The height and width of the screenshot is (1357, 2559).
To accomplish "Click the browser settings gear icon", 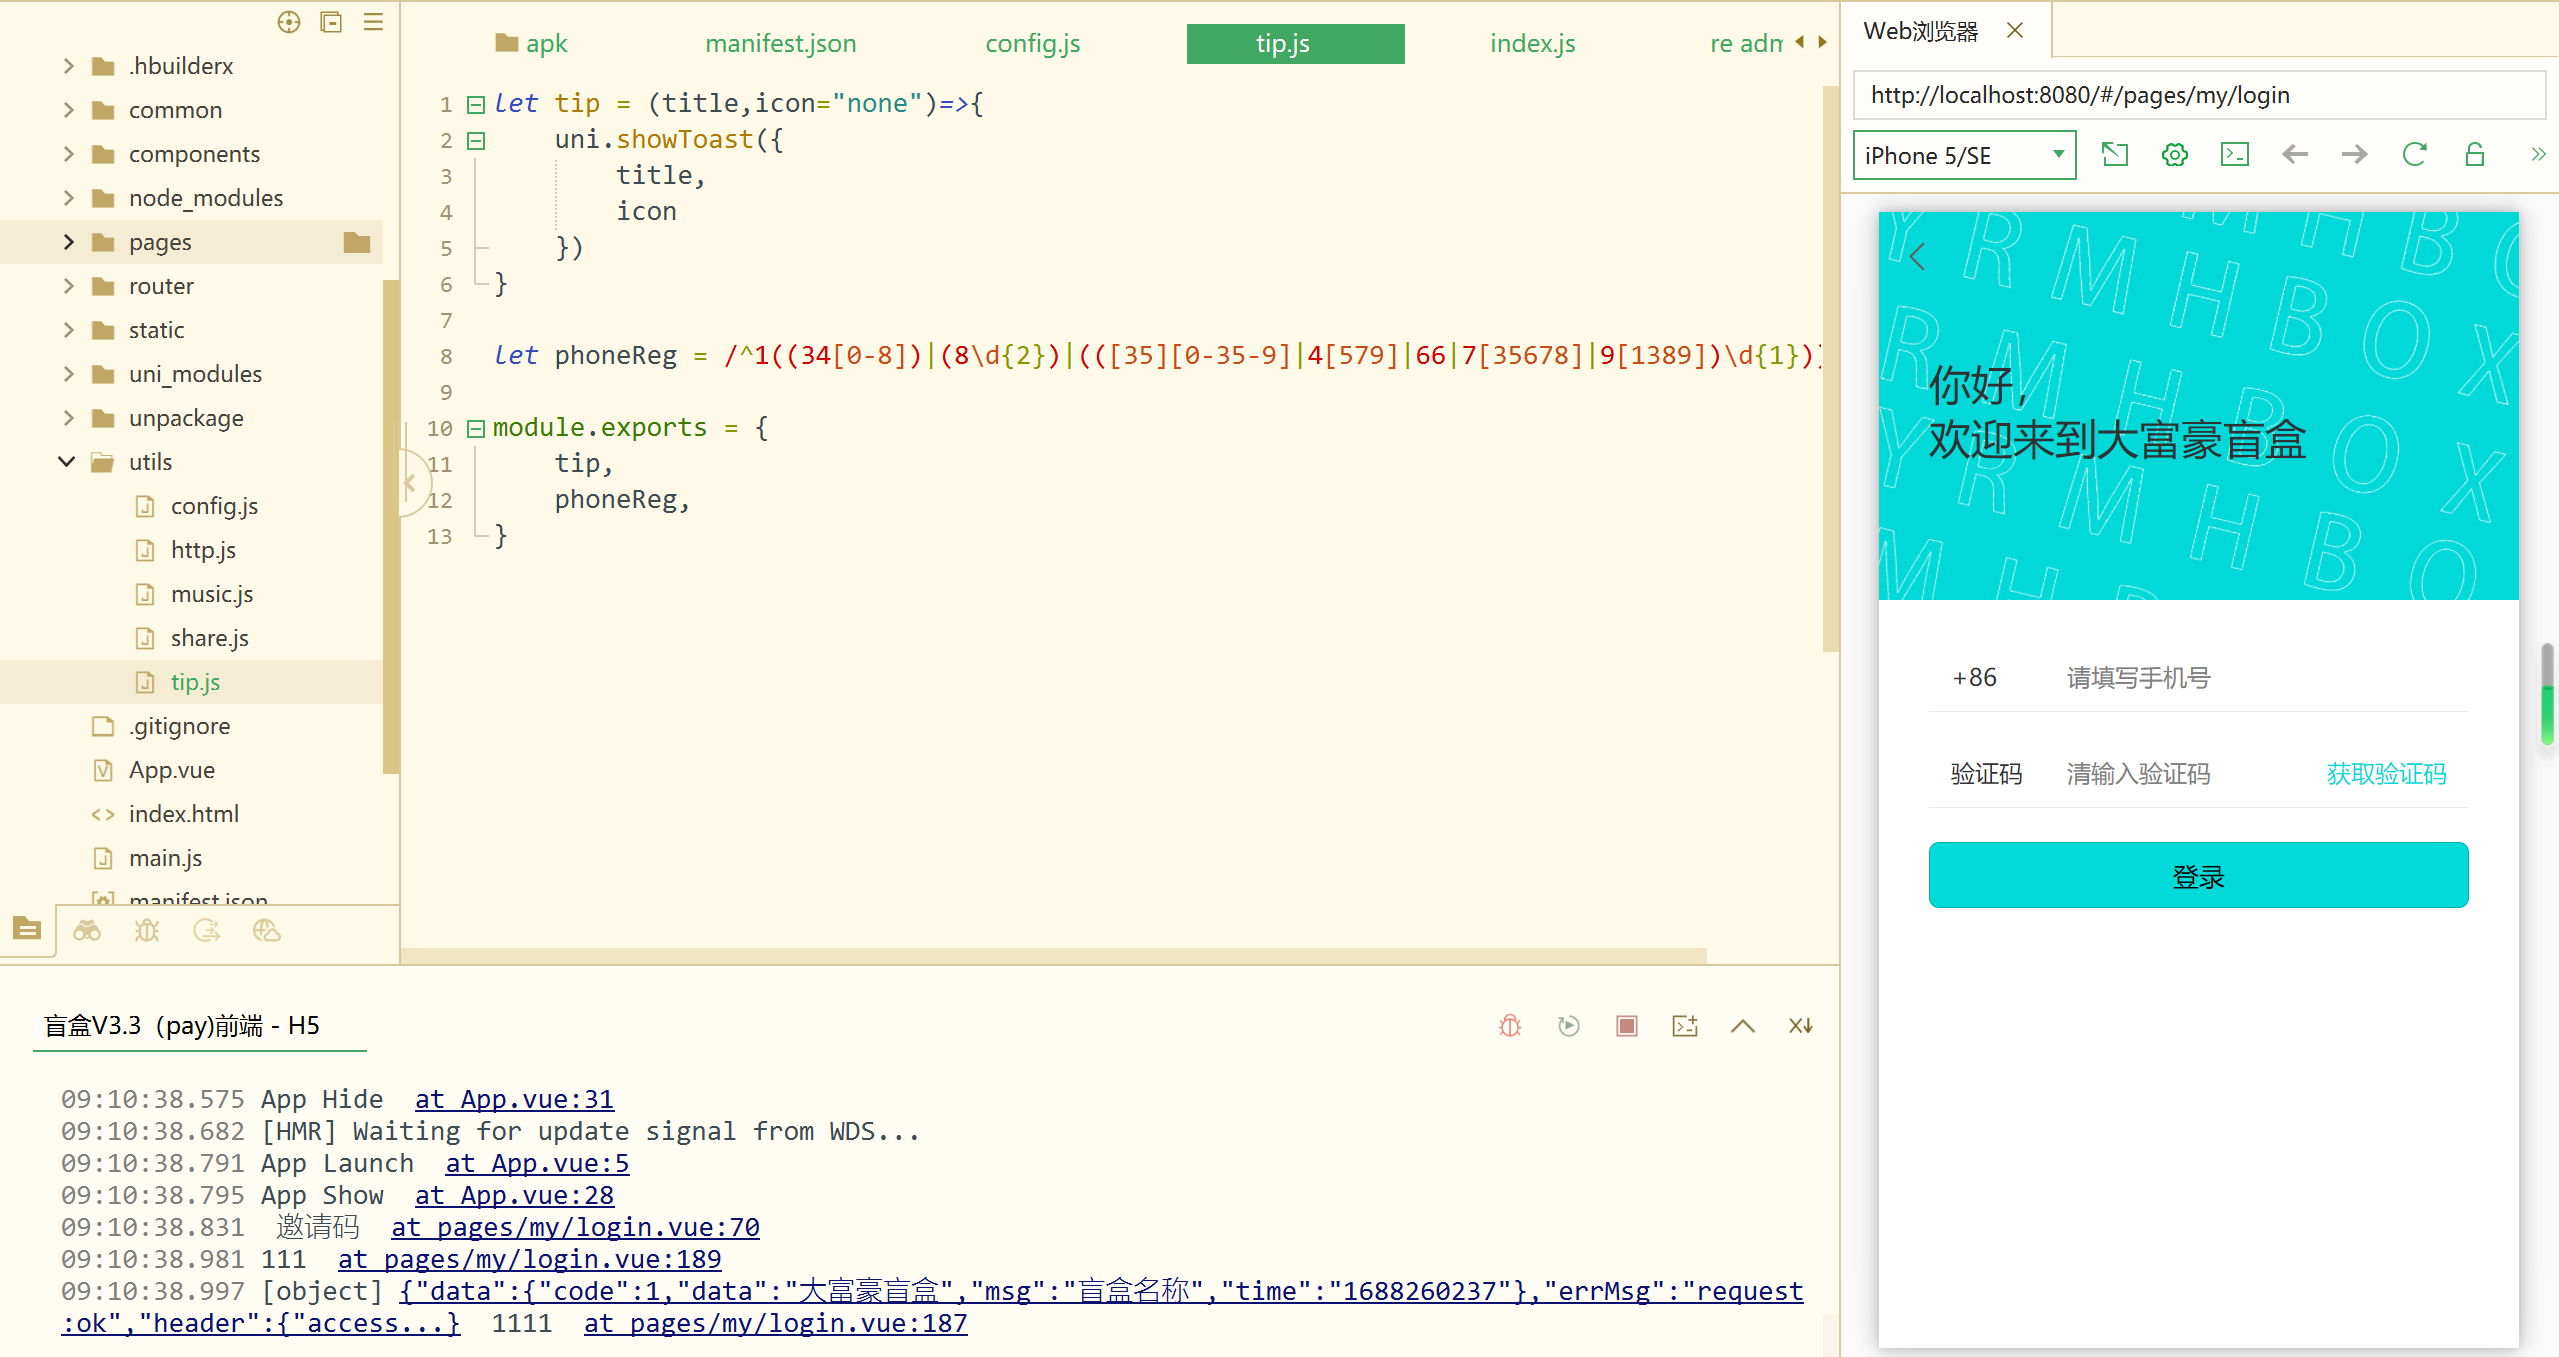I will coord(2174,155).
